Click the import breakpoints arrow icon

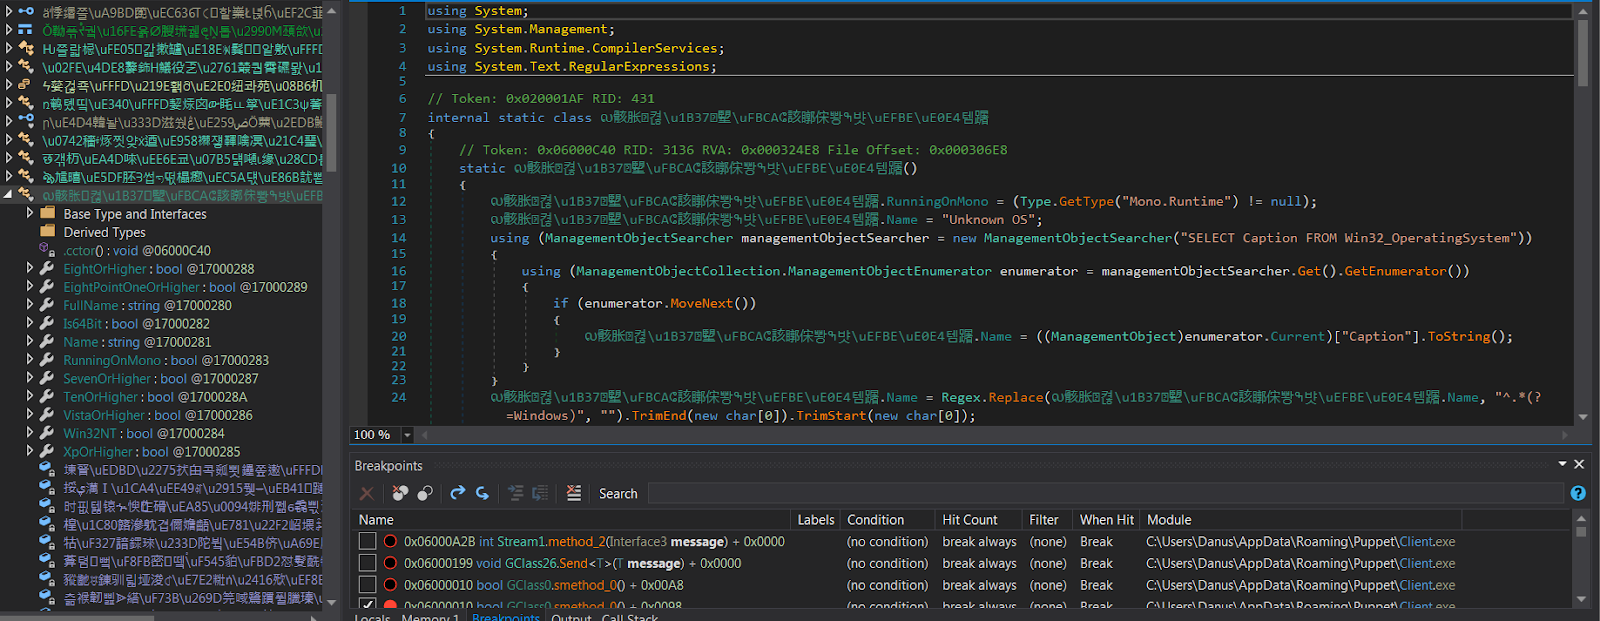pos(482,493)
